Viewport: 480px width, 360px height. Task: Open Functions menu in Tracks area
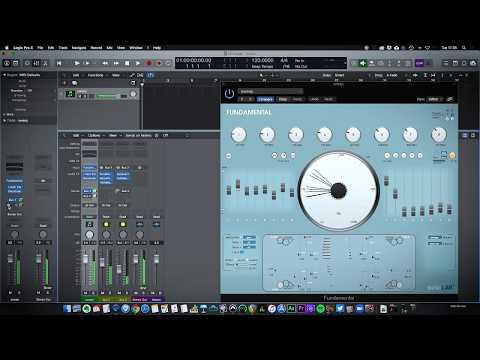tap(95, 75)
